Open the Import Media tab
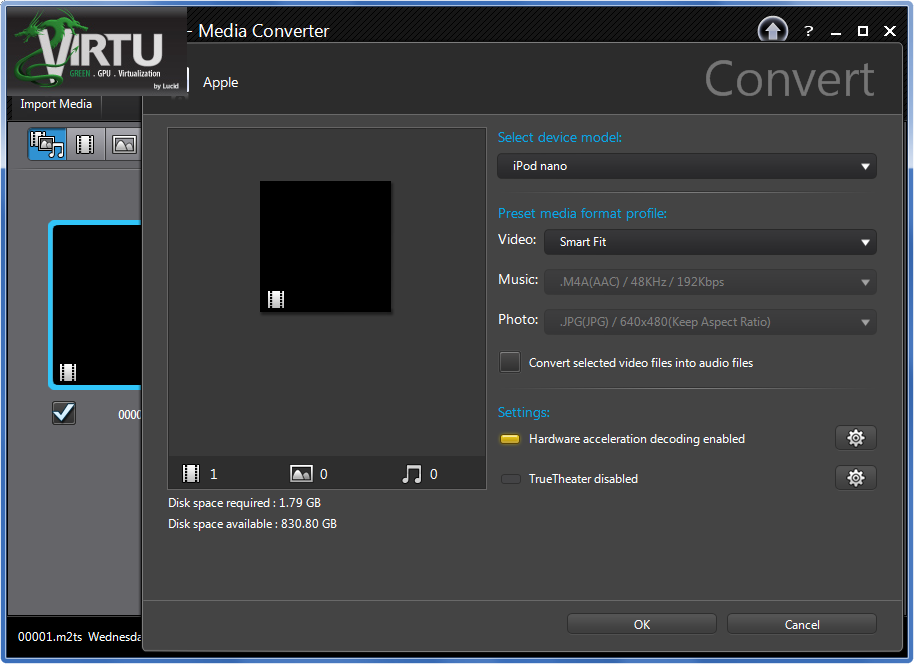This screenshot has height=664, width=914. click(56, 104)
